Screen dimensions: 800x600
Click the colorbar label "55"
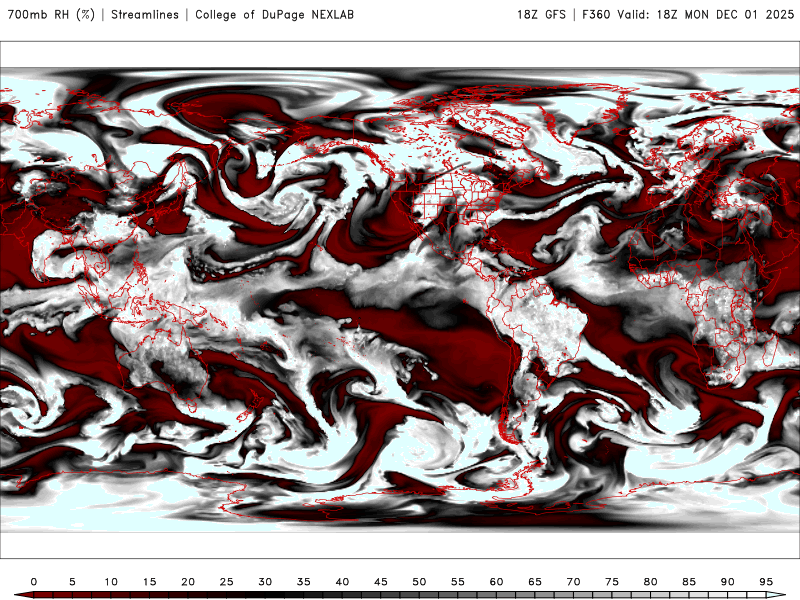pyautogui.click(x=458, y=582)
